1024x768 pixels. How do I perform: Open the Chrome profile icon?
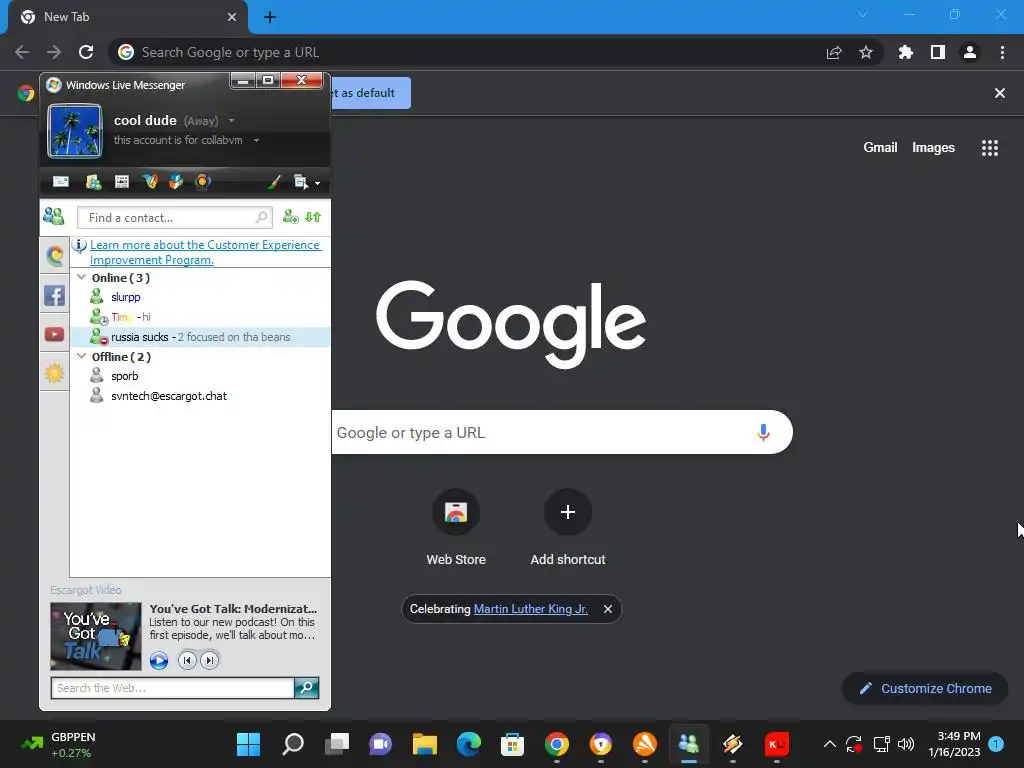[x=970, y=52]
